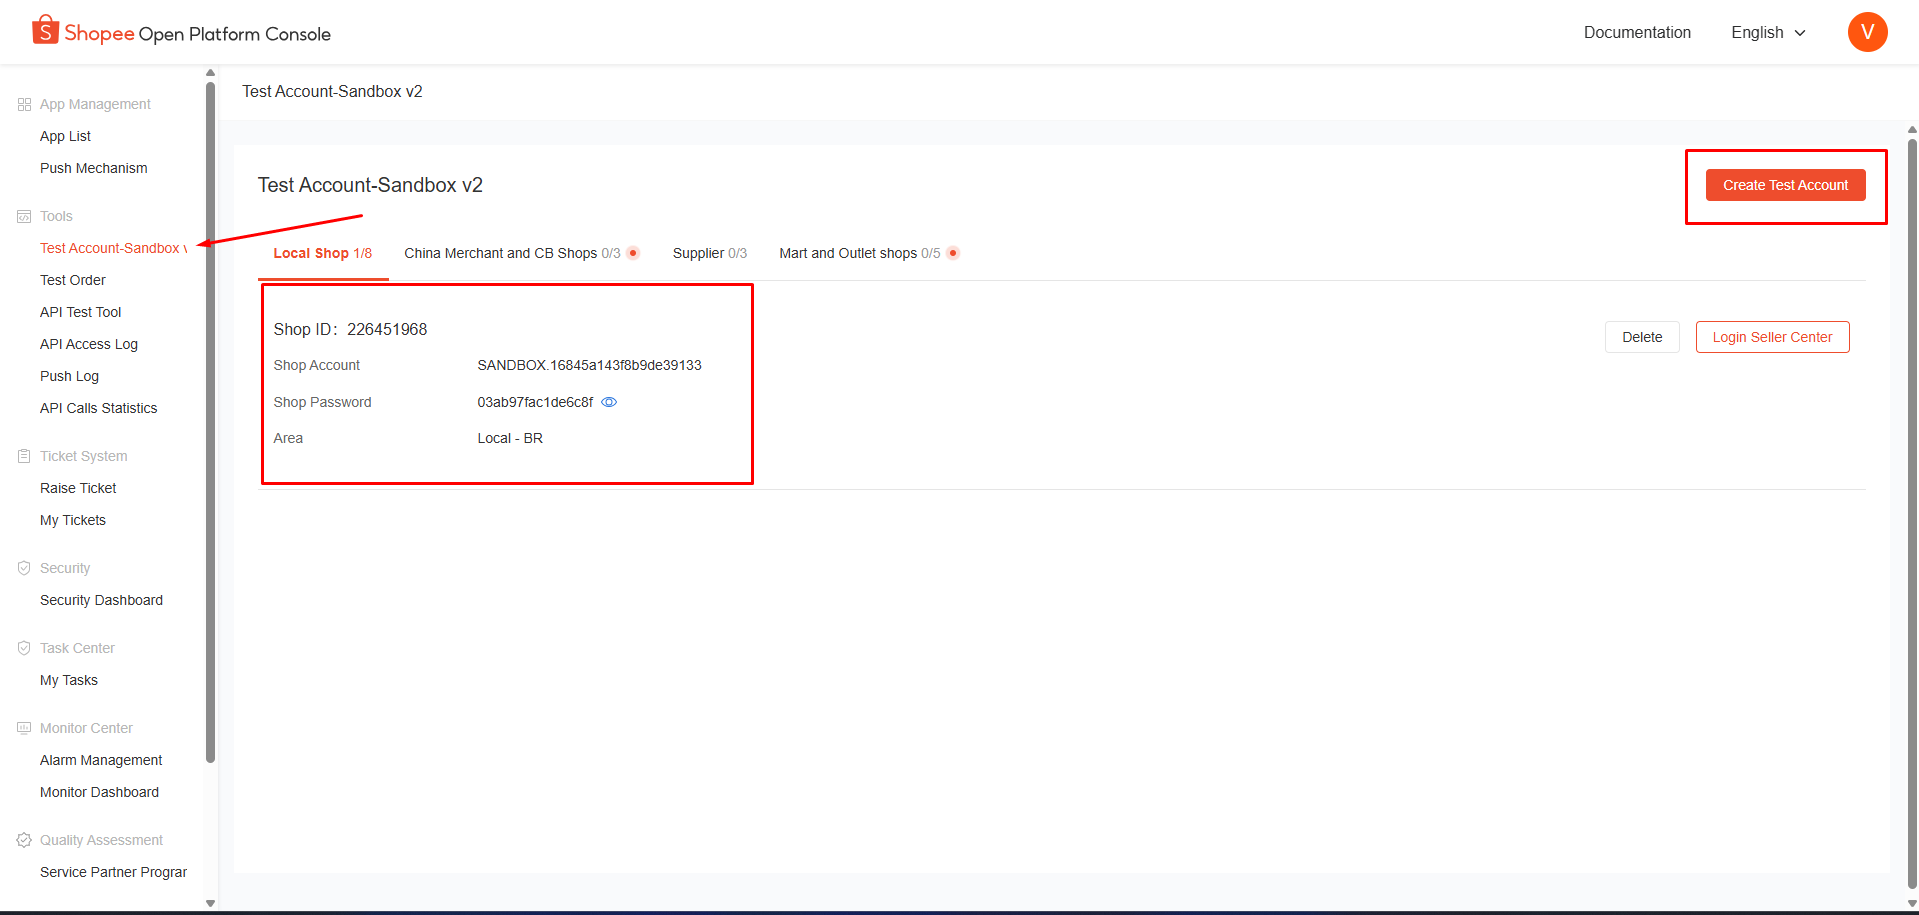
Task: Click the Shopee Open Platform Console title
Action: (197, 33)
